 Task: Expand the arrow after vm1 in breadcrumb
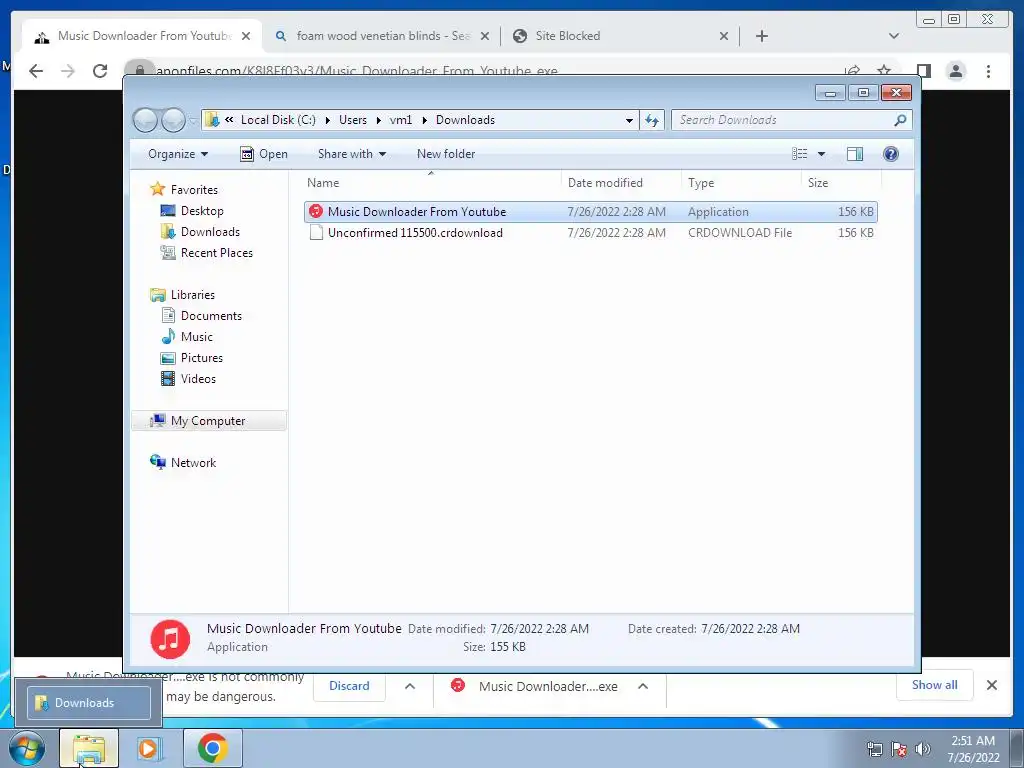coord(424,120)
